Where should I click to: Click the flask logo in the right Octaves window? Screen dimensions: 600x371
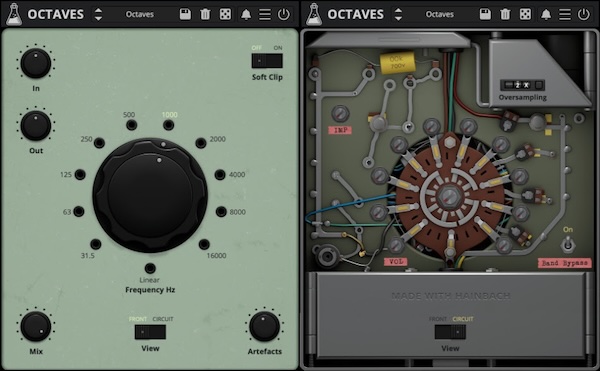pos(314,14)
